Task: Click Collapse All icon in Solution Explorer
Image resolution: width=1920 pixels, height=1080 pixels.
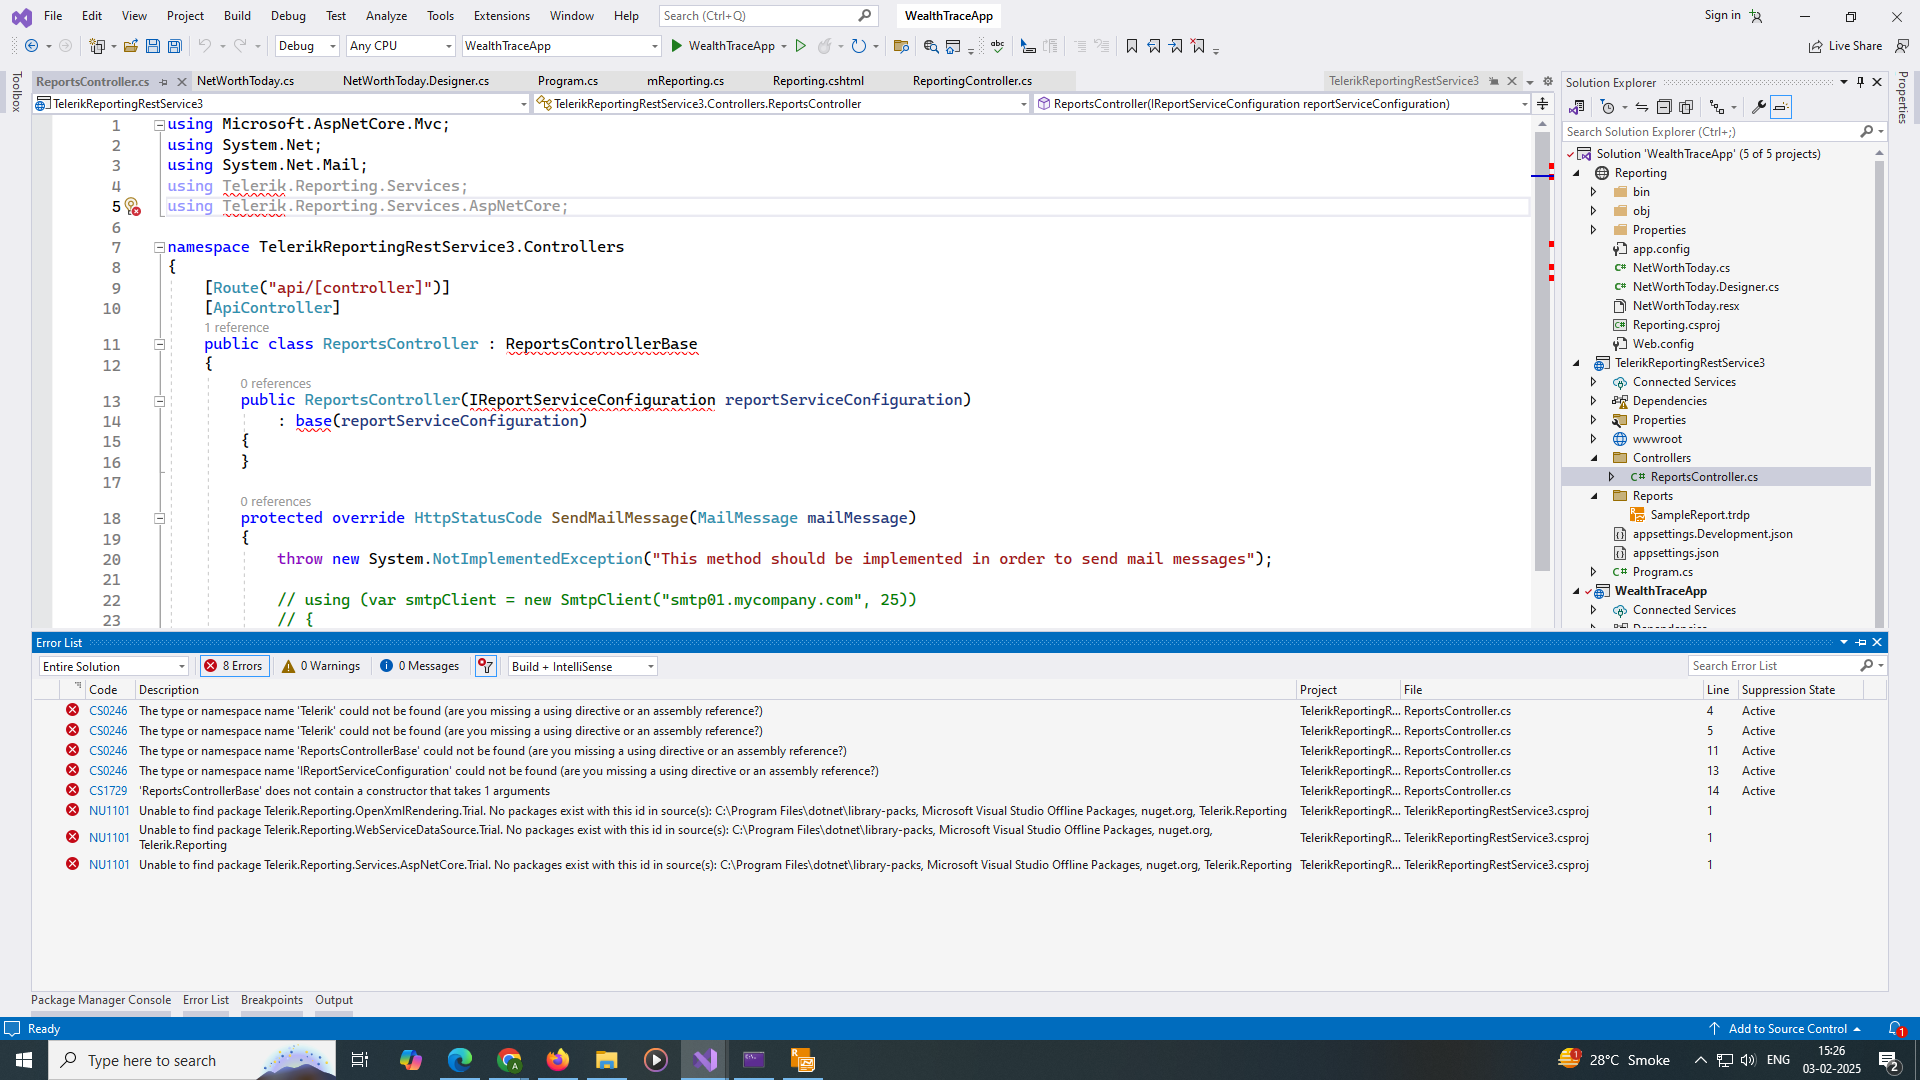Action: [1664, 107]
